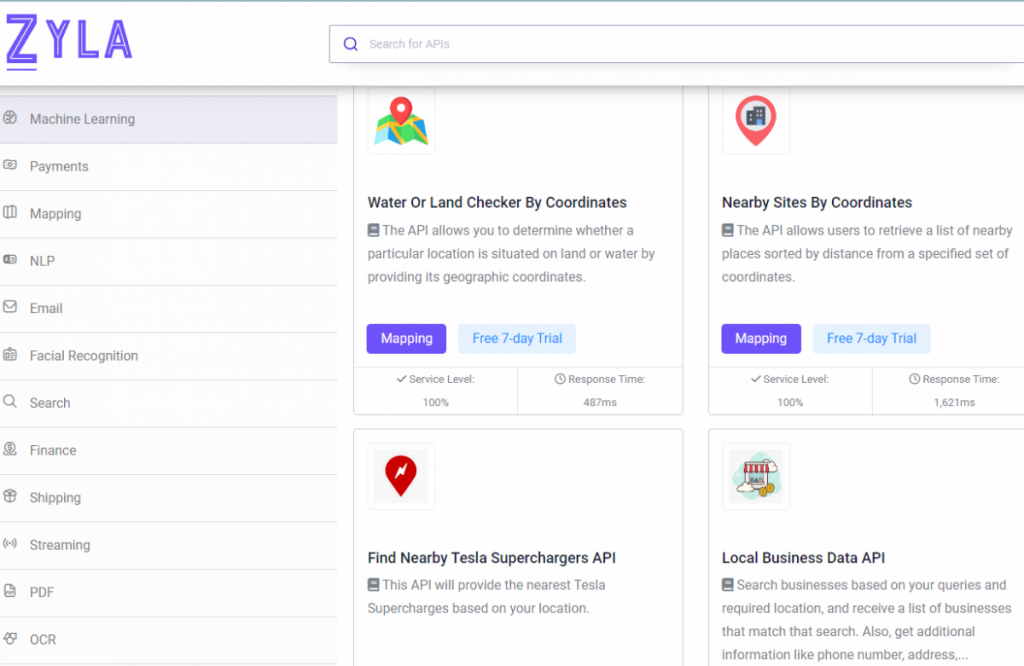Image resolution: width=1024 pixels, height=666 pixels.
Task: Focus the Search for APIs field
Action: click(676, 44)
